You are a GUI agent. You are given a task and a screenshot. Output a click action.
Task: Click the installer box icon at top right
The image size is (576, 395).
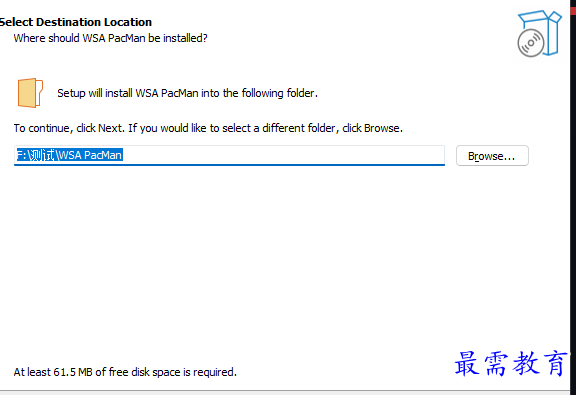coord(540,33)
